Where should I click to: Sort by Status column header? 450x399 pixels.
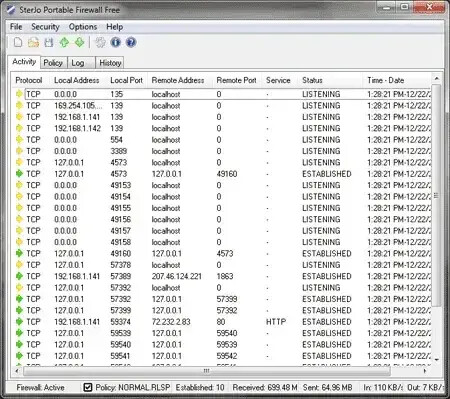(x=312, y=80)
